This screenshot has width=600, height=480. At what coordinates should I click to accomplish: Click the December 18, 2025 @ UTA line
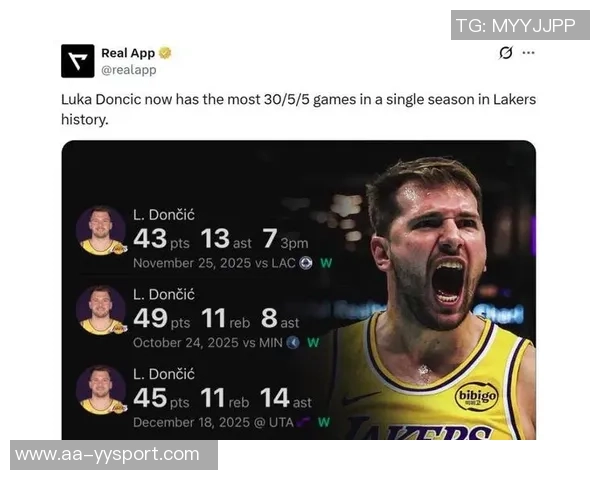coord(213,421)
